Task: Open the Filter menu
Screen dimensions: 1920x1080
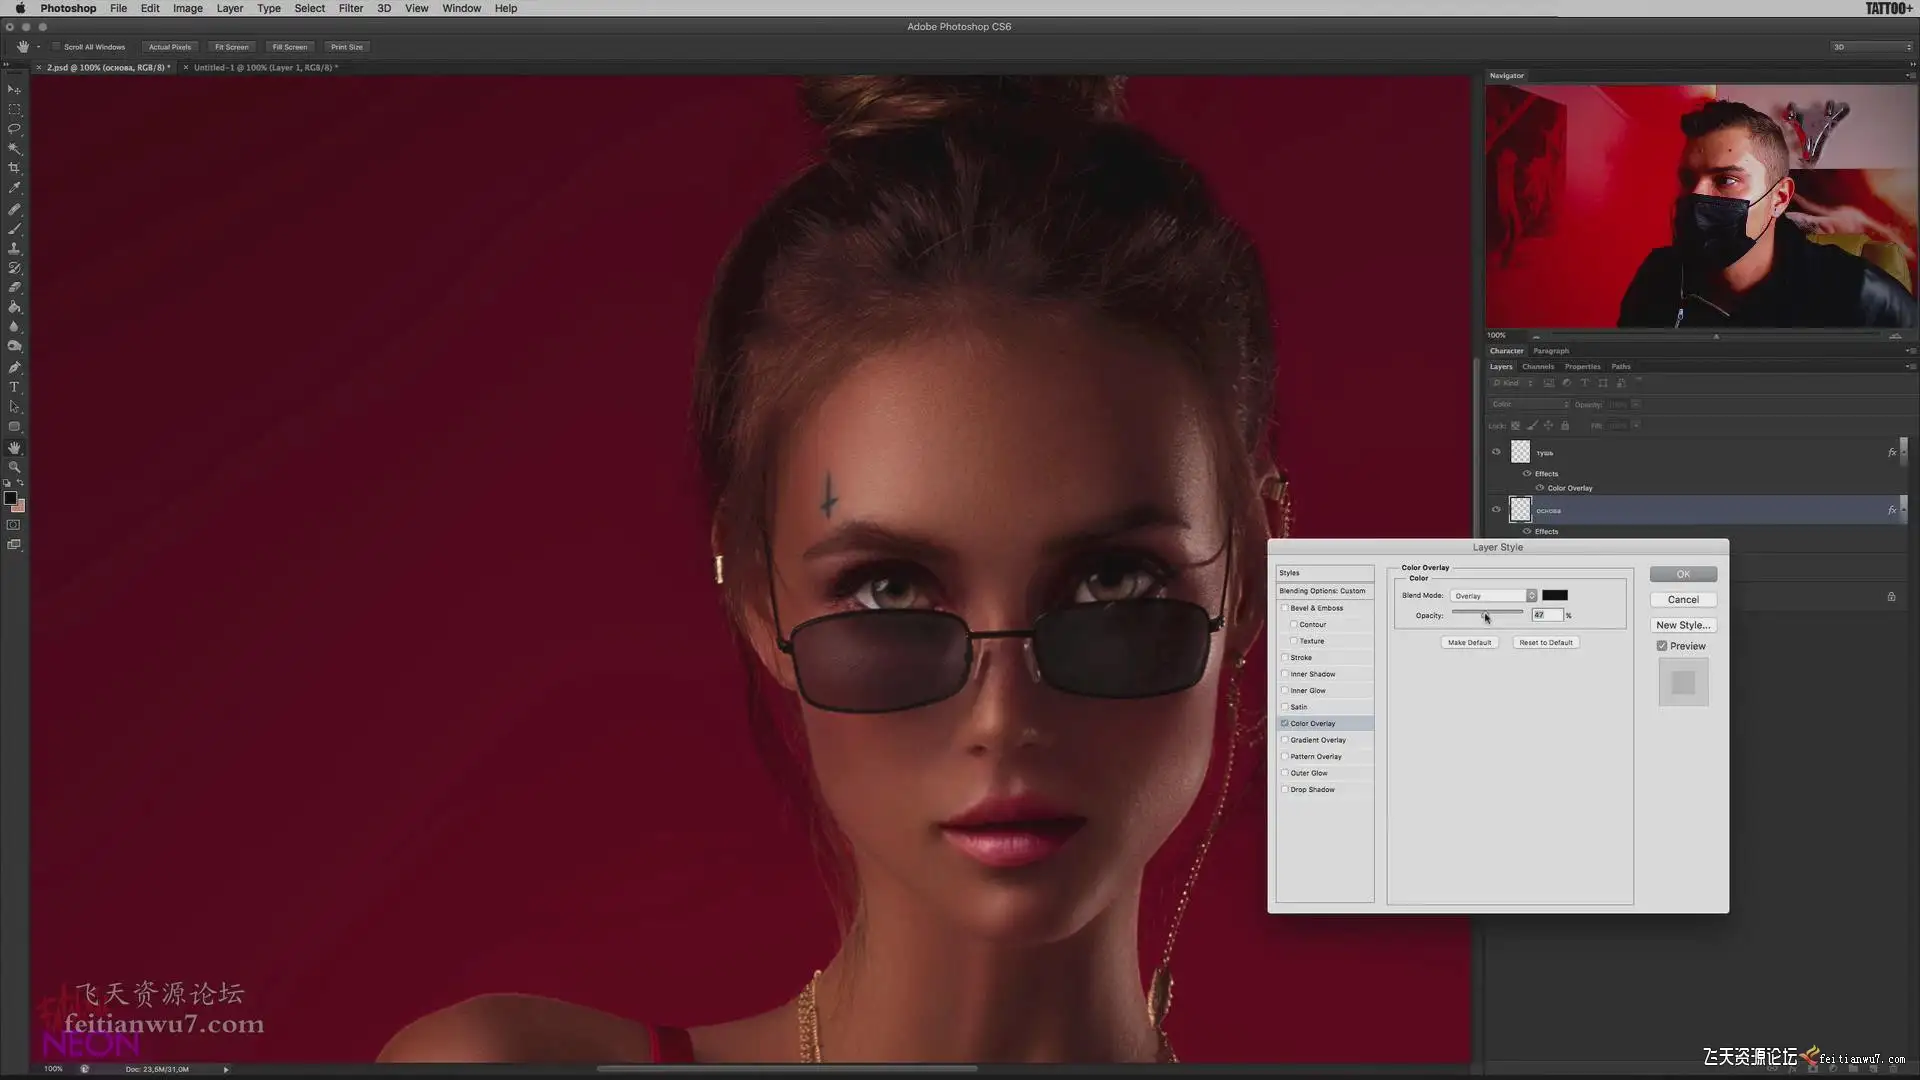Action: (x=350, y=8)
